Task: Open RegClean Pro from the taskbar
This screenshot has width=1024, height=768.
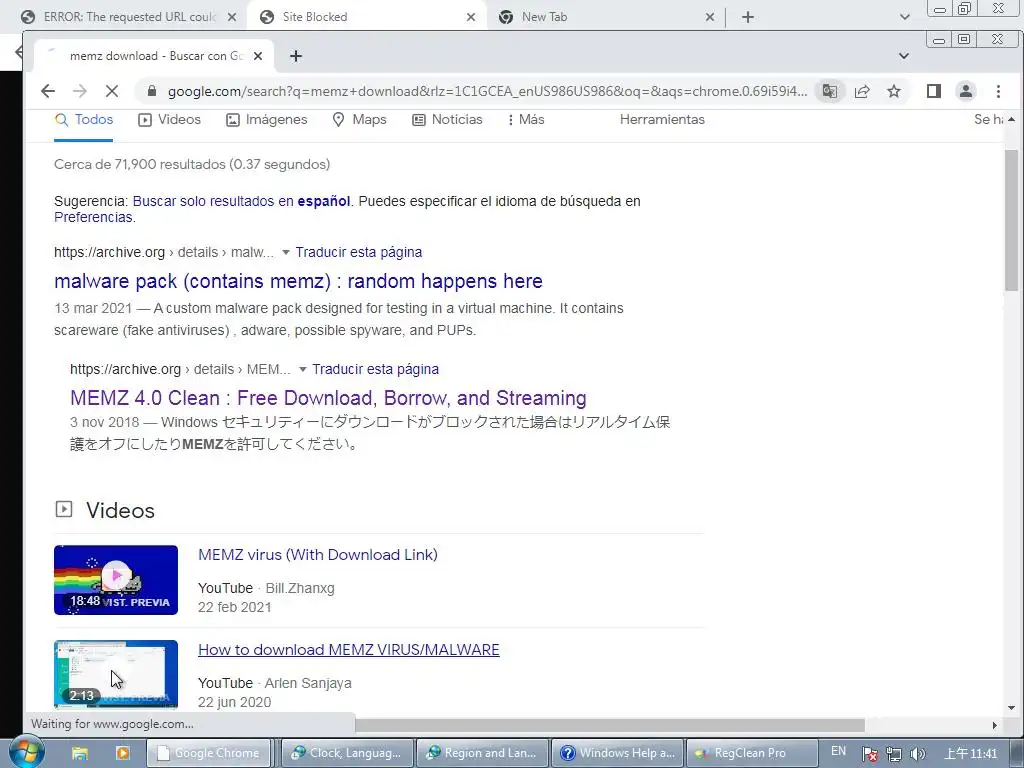Action: 752,753
